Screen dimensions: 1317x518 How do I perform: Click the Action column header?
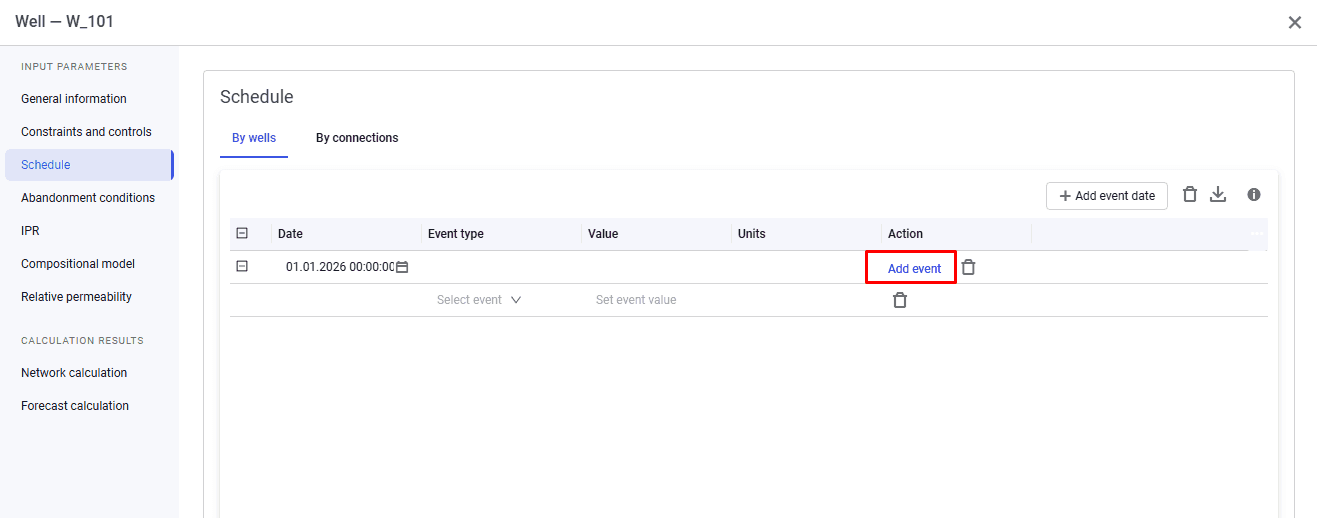click(x=906, y=234)
